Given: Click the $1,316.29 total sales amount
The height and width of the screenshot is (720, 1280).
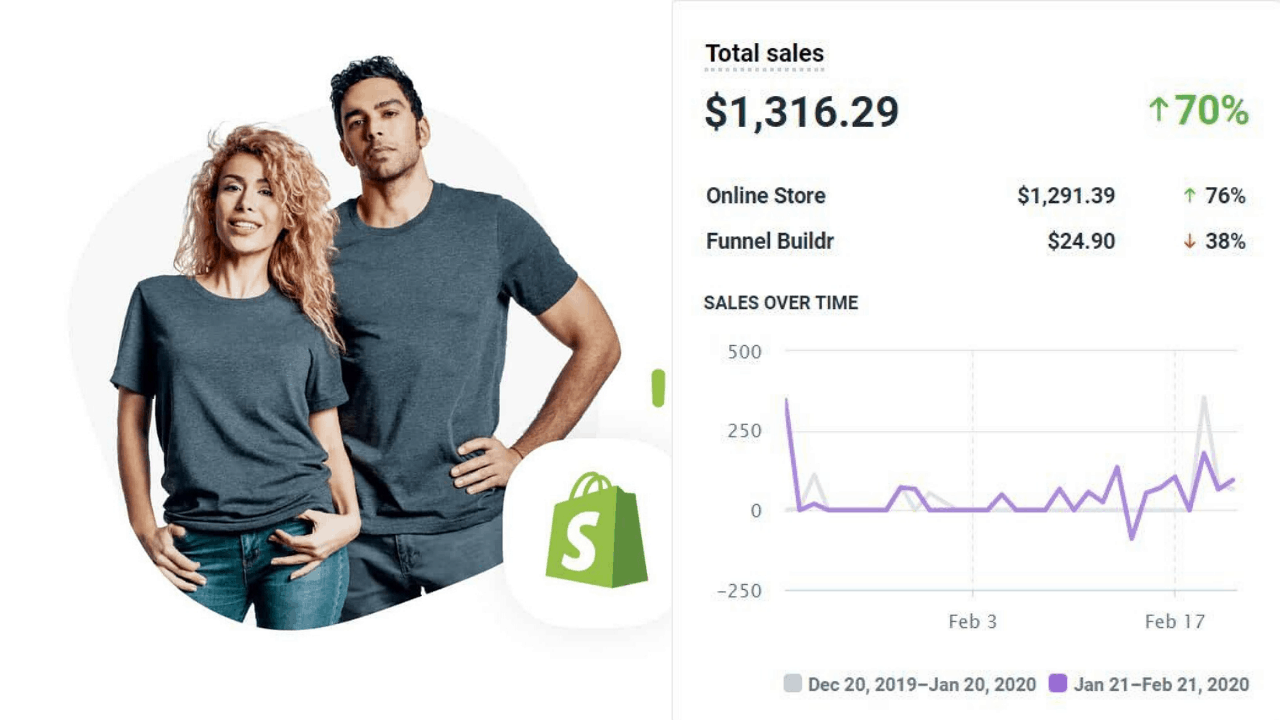Looking at the screenshot, I should coord(802,112).
